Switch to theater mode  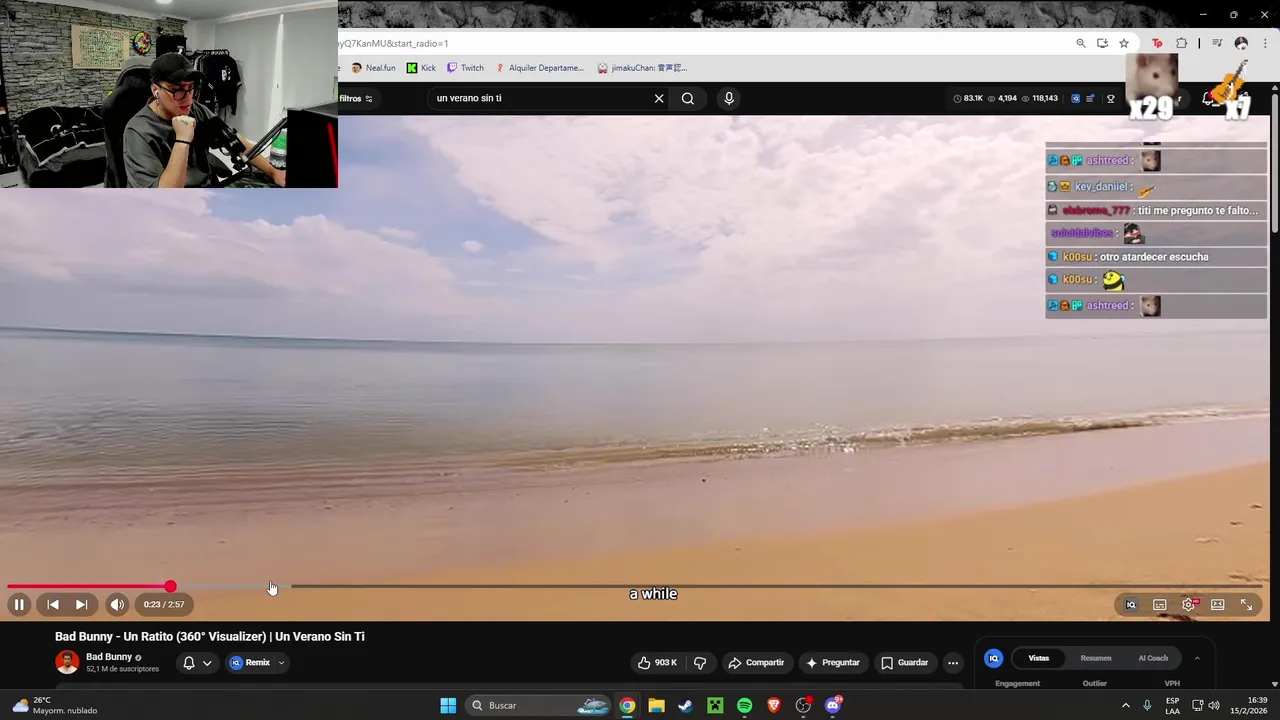pos(1218,605)
